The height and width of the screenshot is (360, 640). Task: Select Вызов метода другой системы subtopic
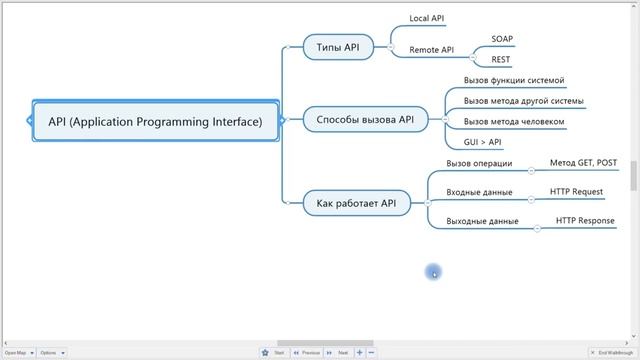(x=524, y=101)
